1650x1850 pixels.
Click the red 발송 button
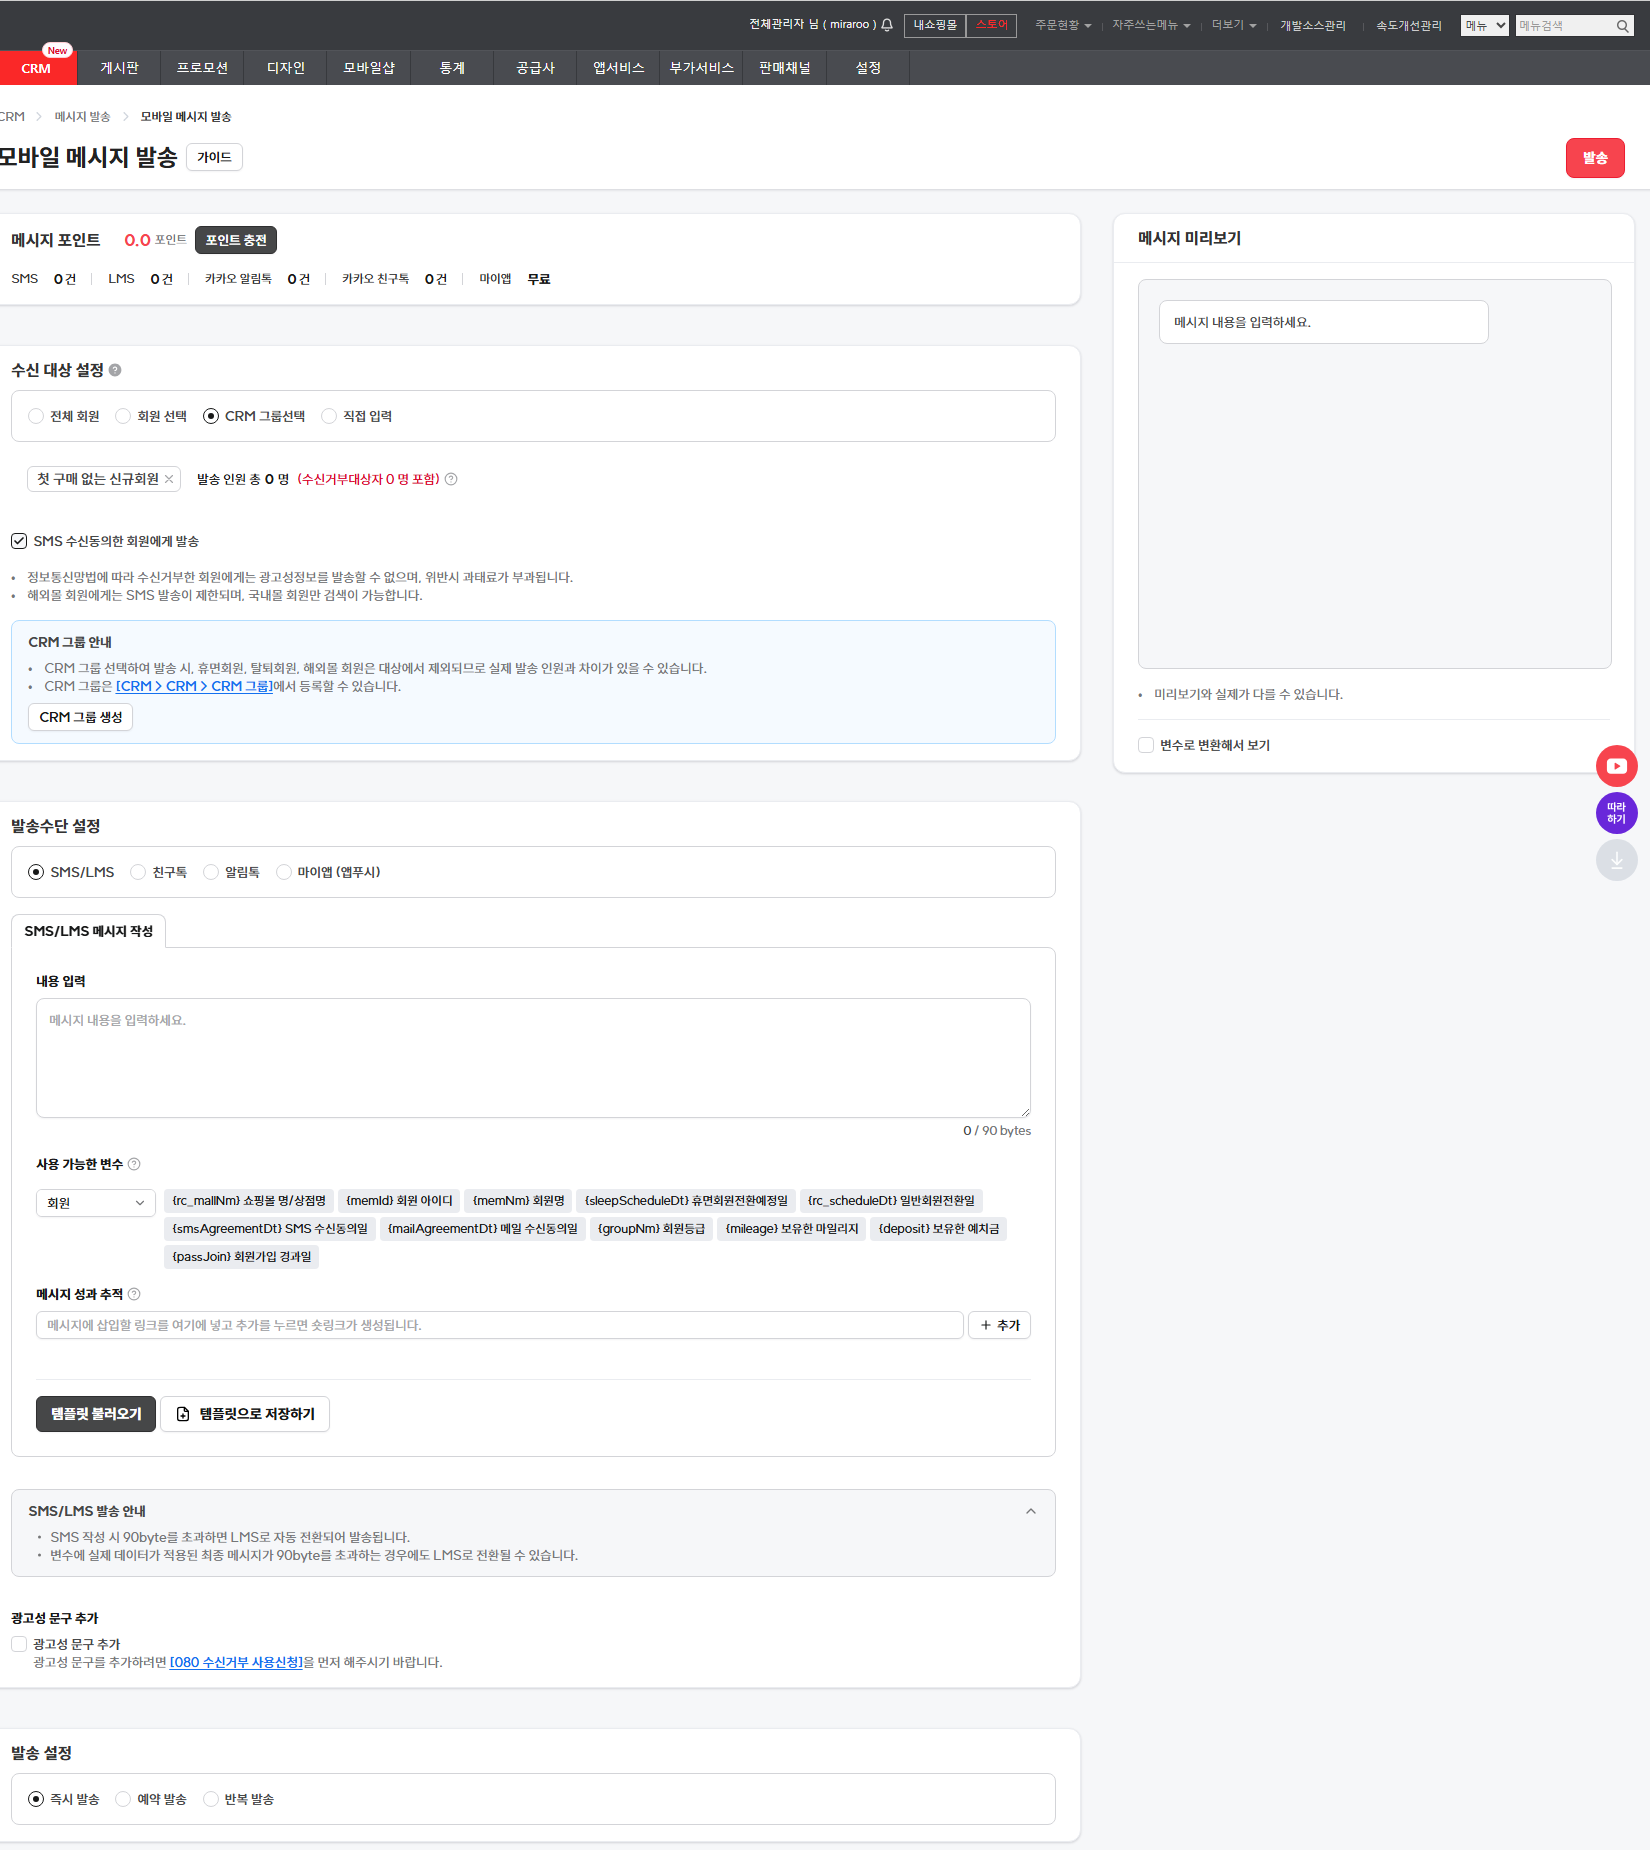tap(1594, 158)
